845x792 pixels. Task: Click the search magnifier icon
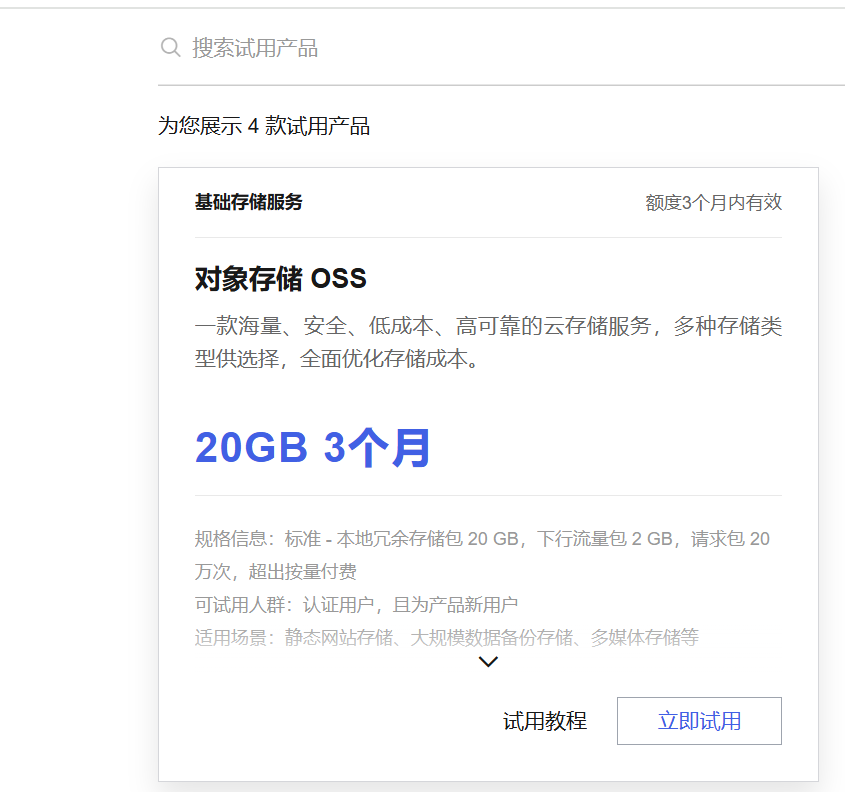[x=170, y=47]
